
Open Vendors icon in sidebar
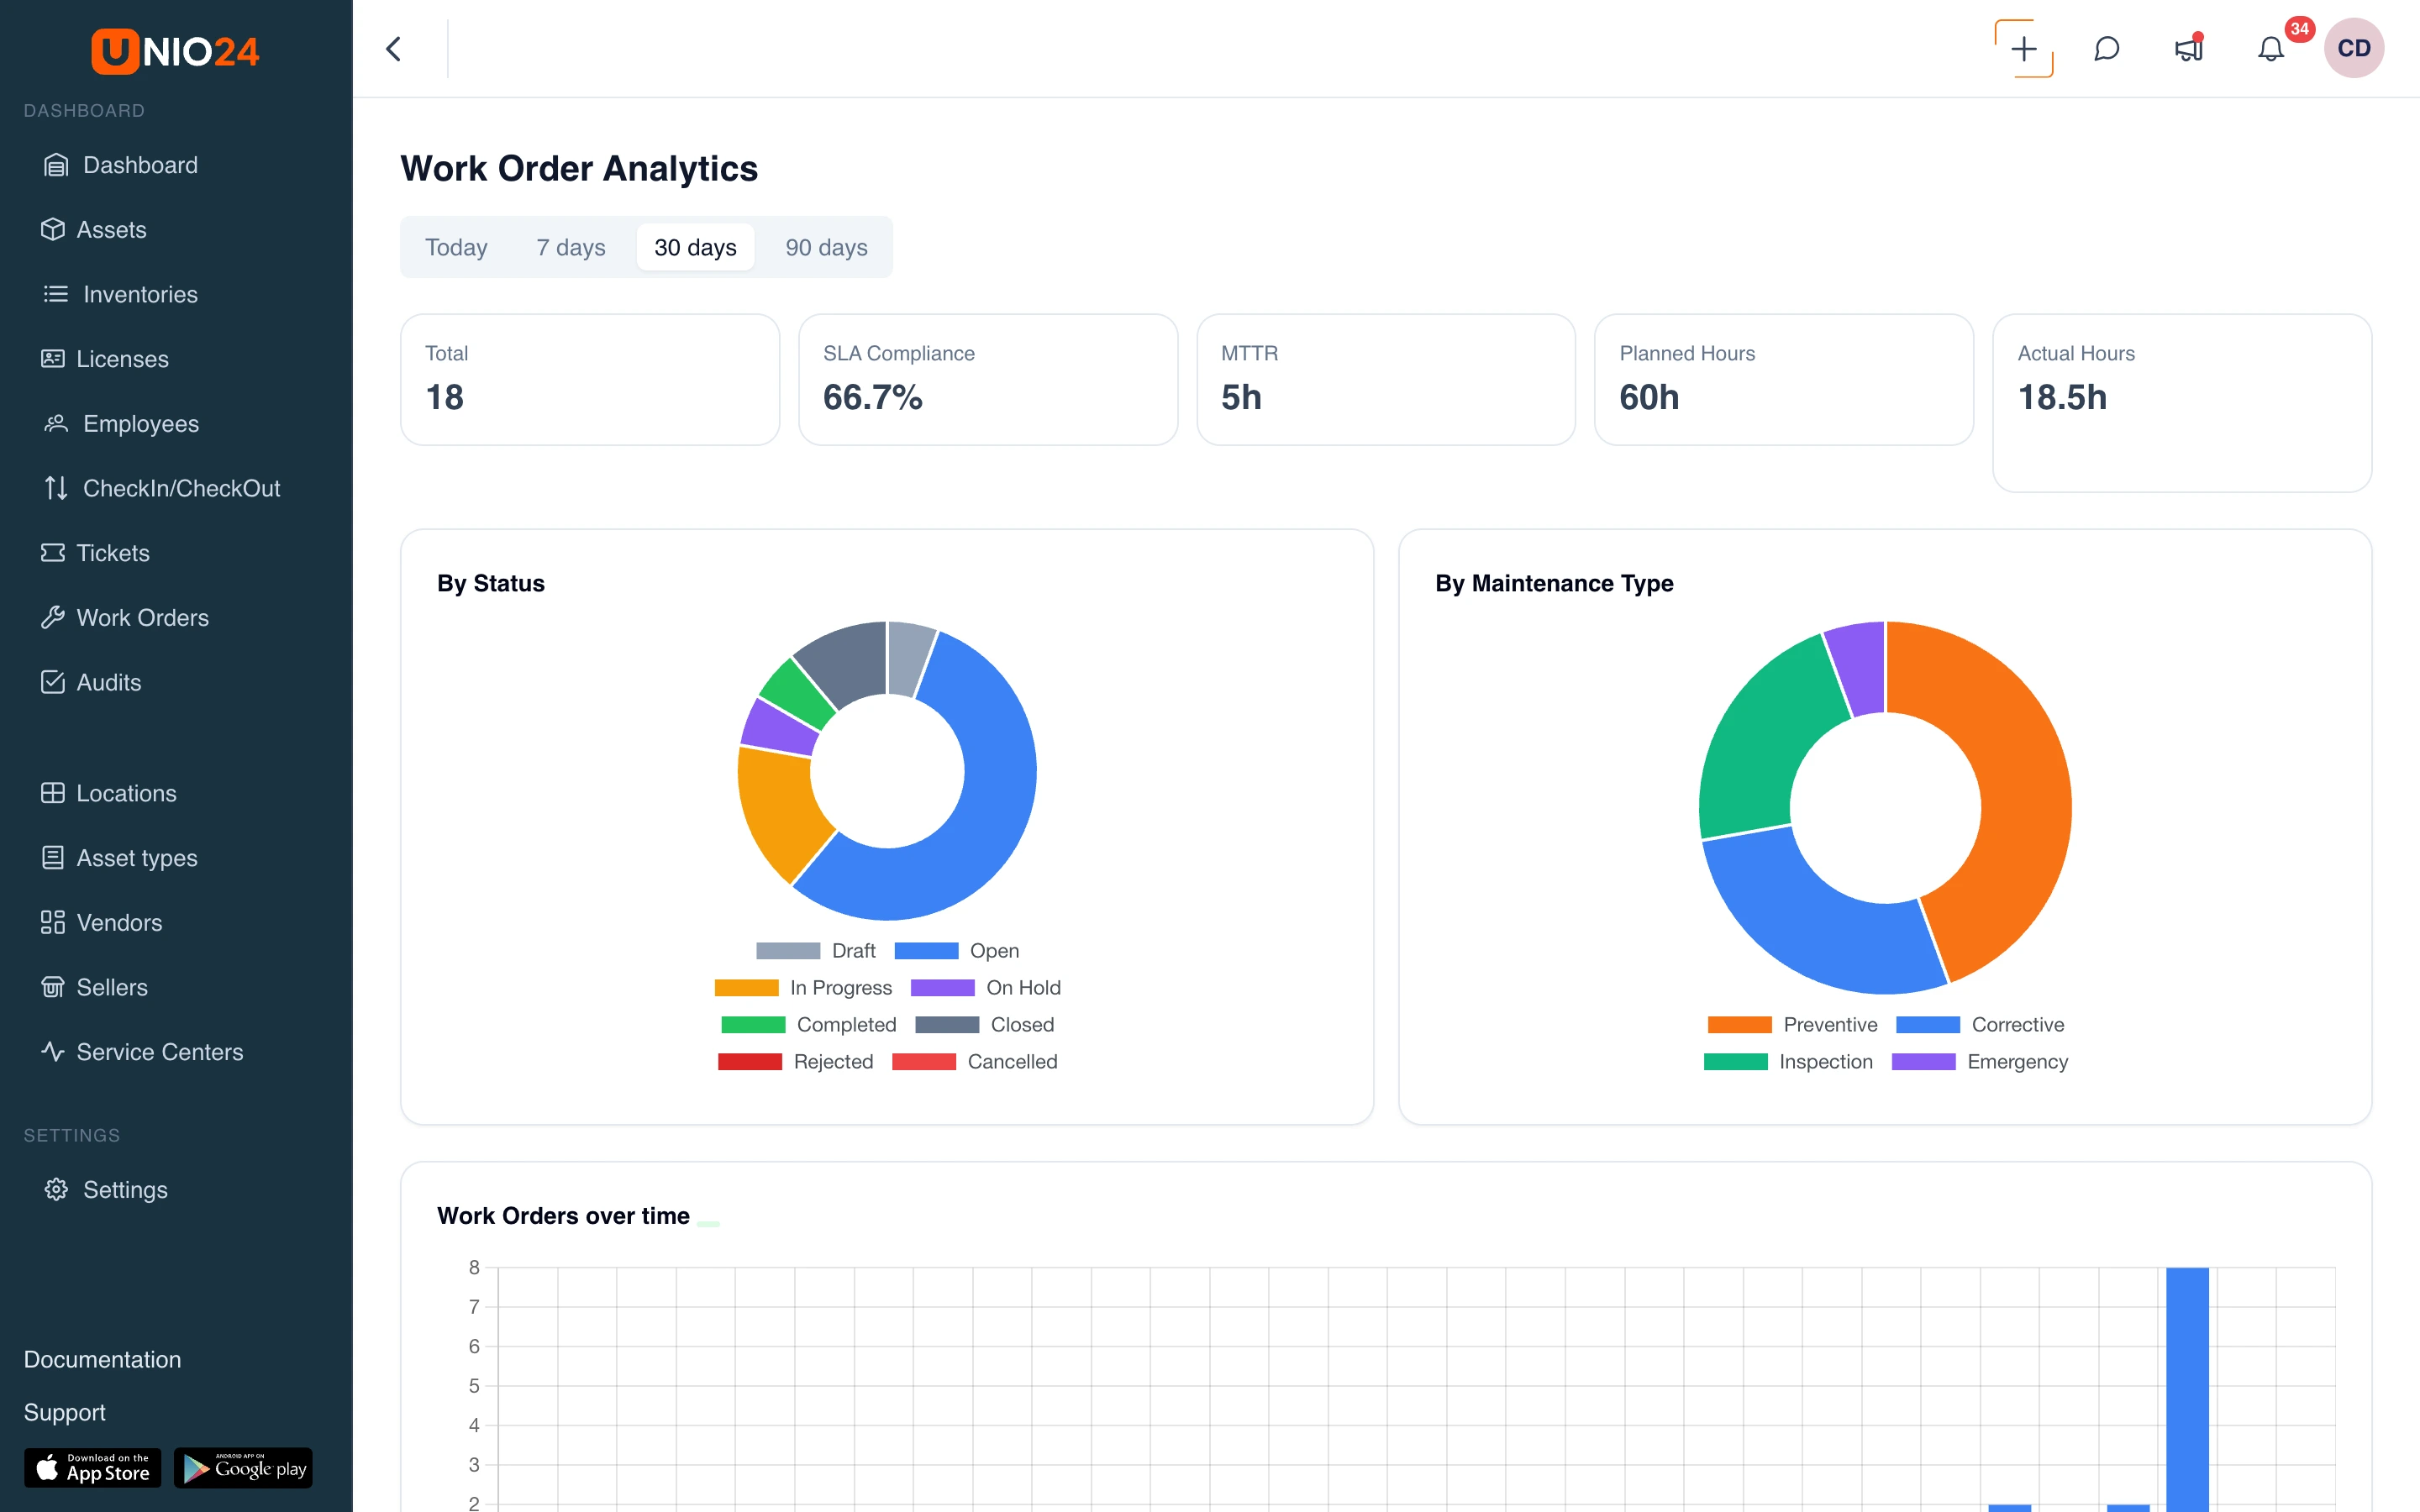click(x=53, y=922)
